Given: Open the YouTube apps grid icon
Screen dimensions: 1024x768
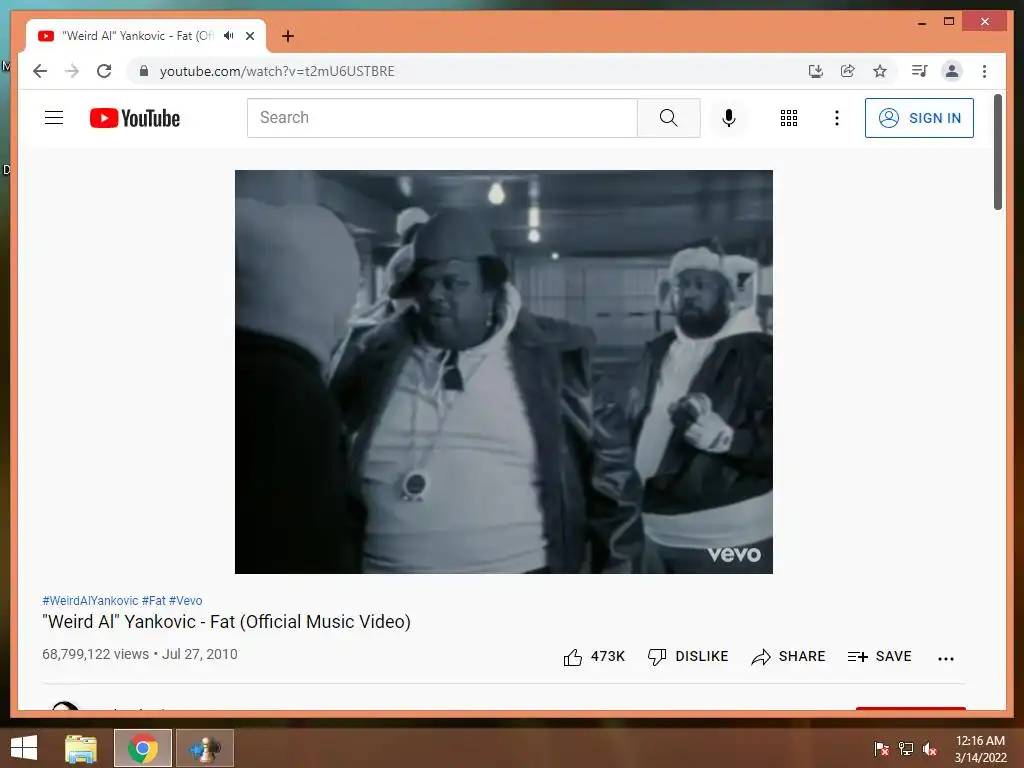Looking at the screenshot, I should pos(788,118).
